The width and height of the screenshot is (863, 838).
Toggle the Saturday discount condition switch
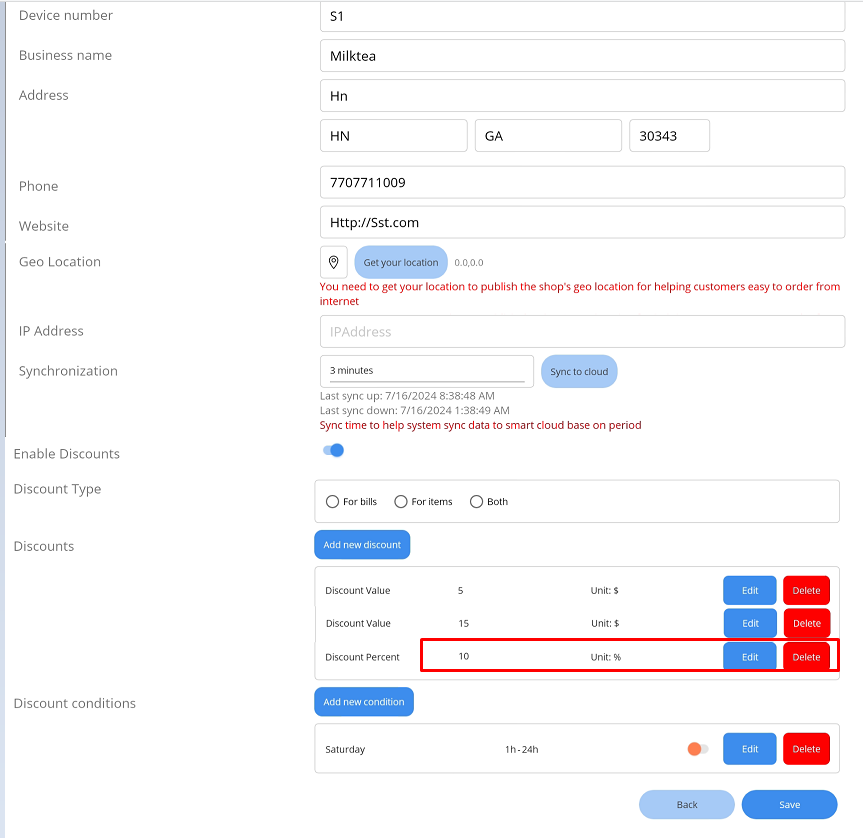click(697, 749)
